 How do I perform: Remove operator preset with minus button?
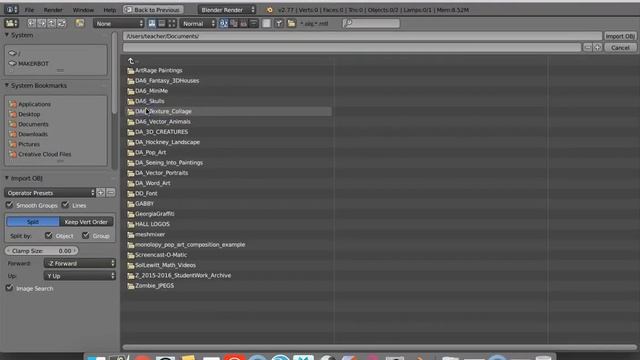coord(110,193)
